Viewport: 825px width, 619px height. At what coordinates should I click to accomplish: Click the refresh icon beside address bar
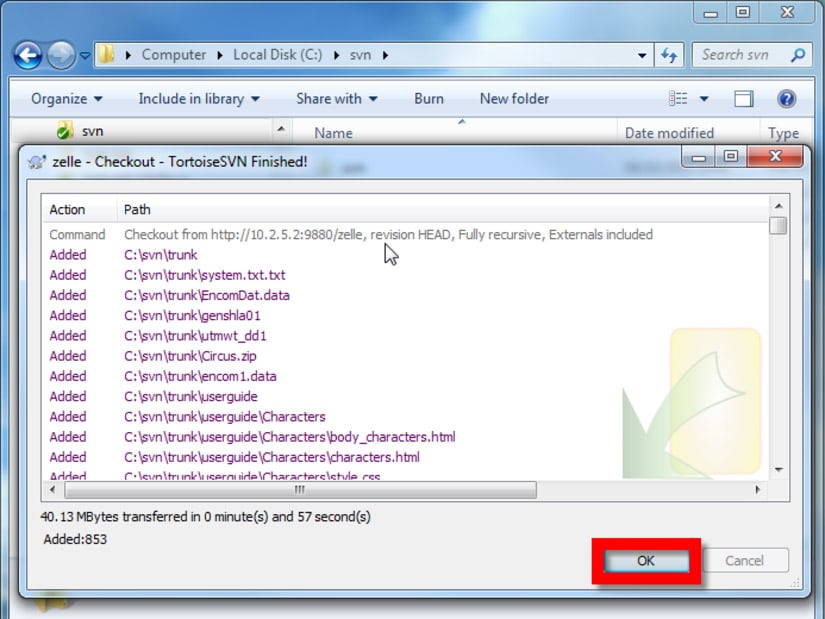(x=669, y=55)
